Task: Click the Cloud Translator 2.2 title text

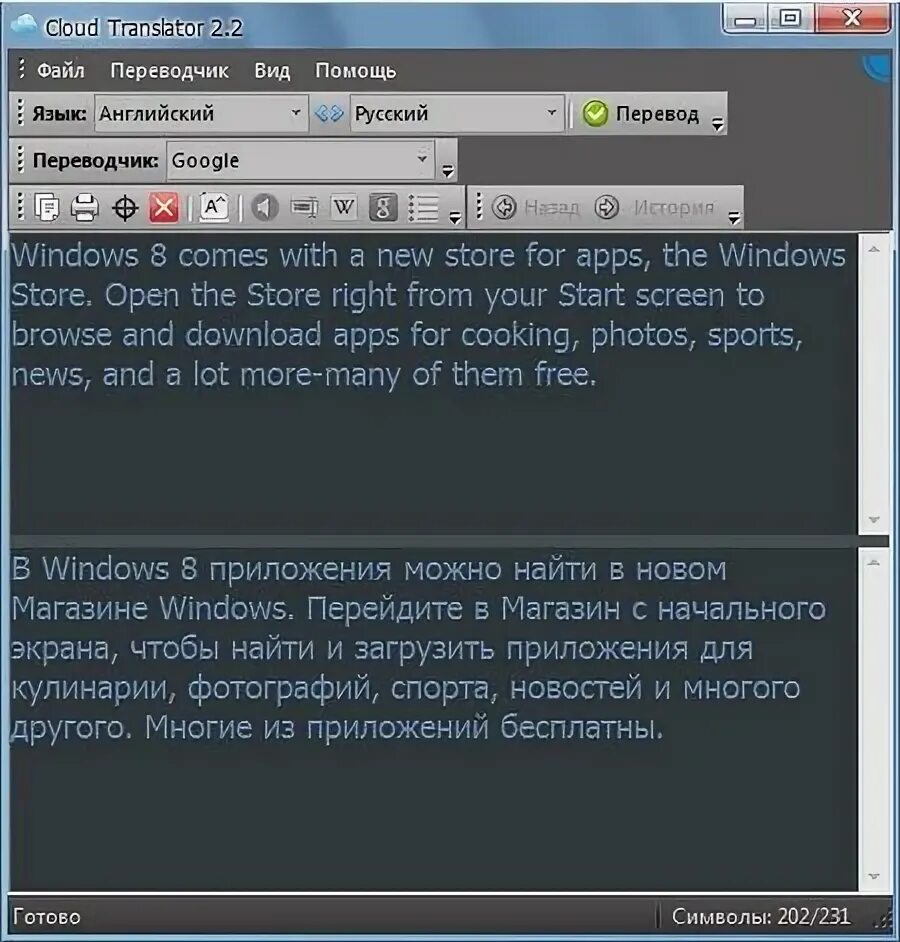Action: click(x=144, y=28)
